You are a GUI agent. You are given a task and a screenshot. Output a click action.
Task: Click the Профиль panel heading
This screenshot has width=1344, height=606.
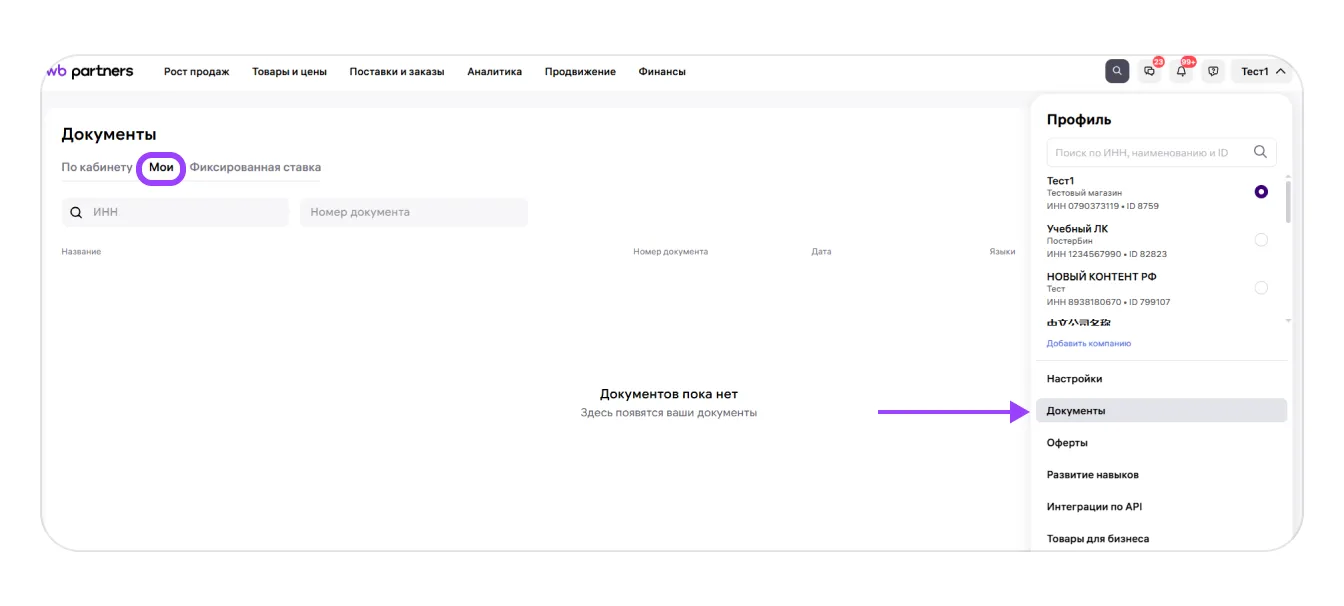[x=1079, y=119]
